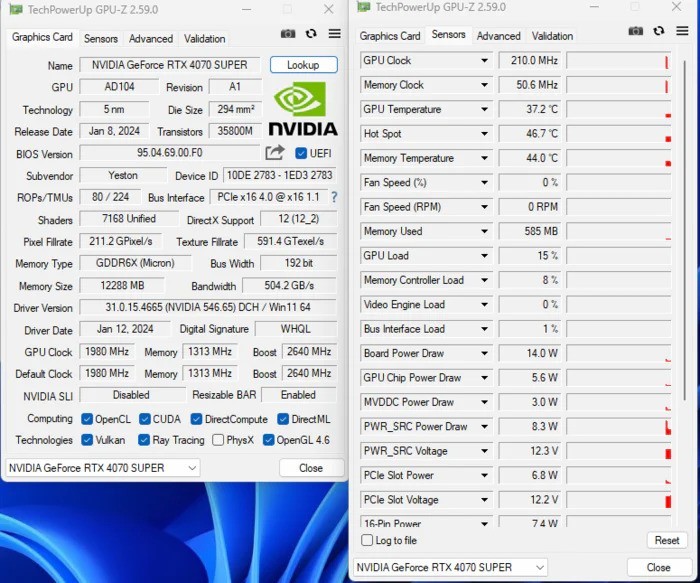Open GPU Clock sensor dropdown arrow
The height and width of the screenshot is (583, 700).
click(x=484, y=60)
